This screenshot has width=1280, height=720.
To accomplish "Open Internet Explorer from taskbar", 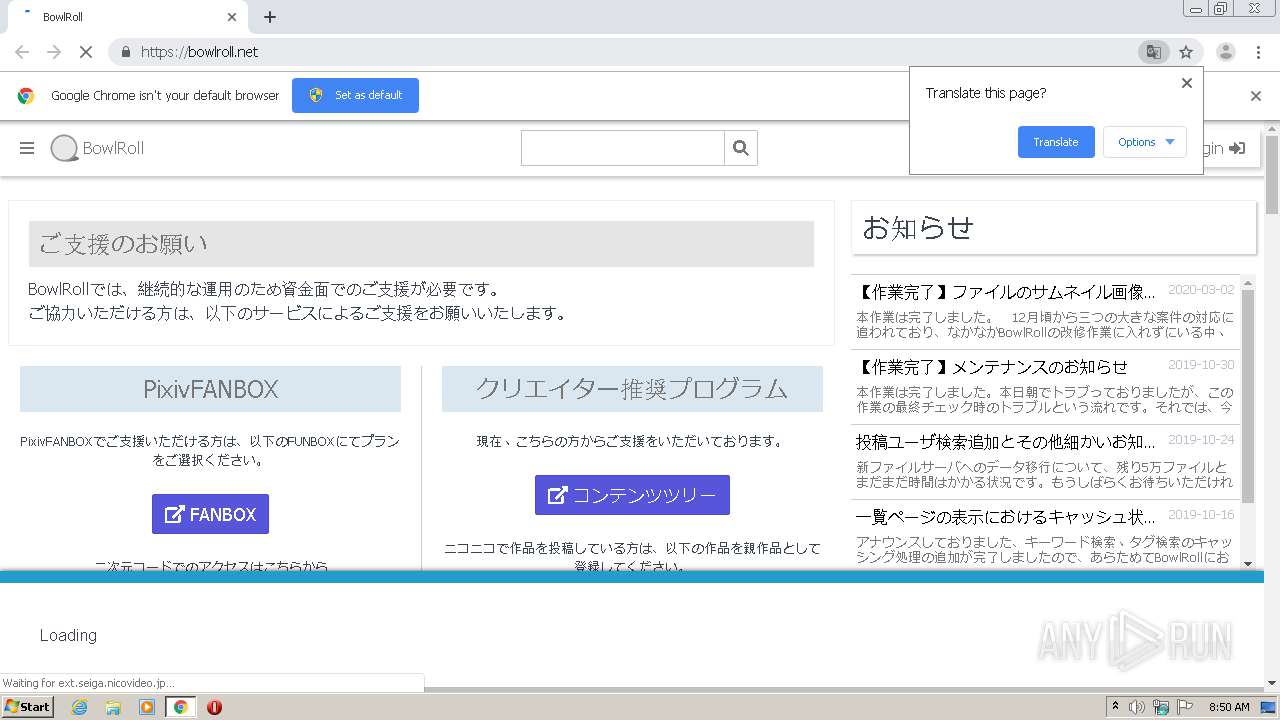I will (x=79, y=707).
